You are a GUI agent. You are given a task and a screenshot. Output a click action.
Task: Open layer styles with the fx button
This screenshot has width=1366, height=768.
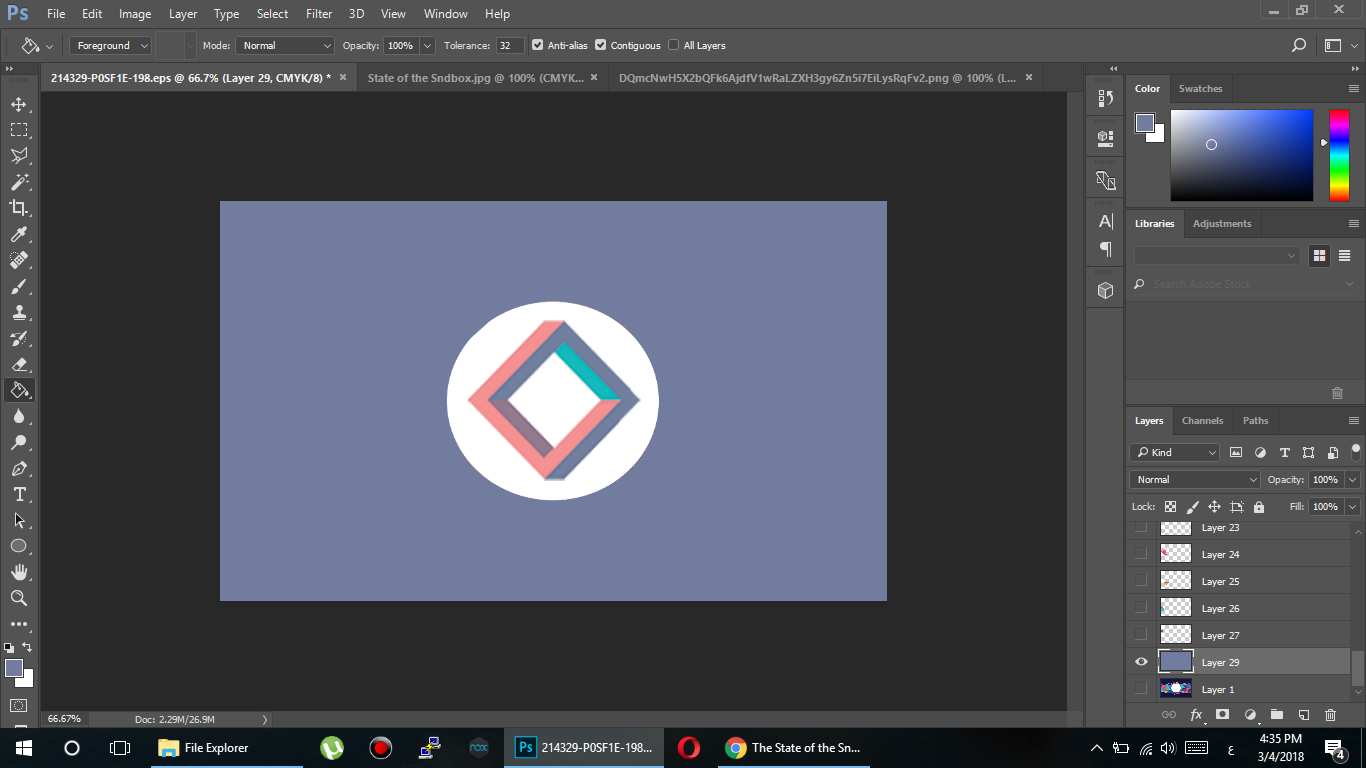[1196, 715]
